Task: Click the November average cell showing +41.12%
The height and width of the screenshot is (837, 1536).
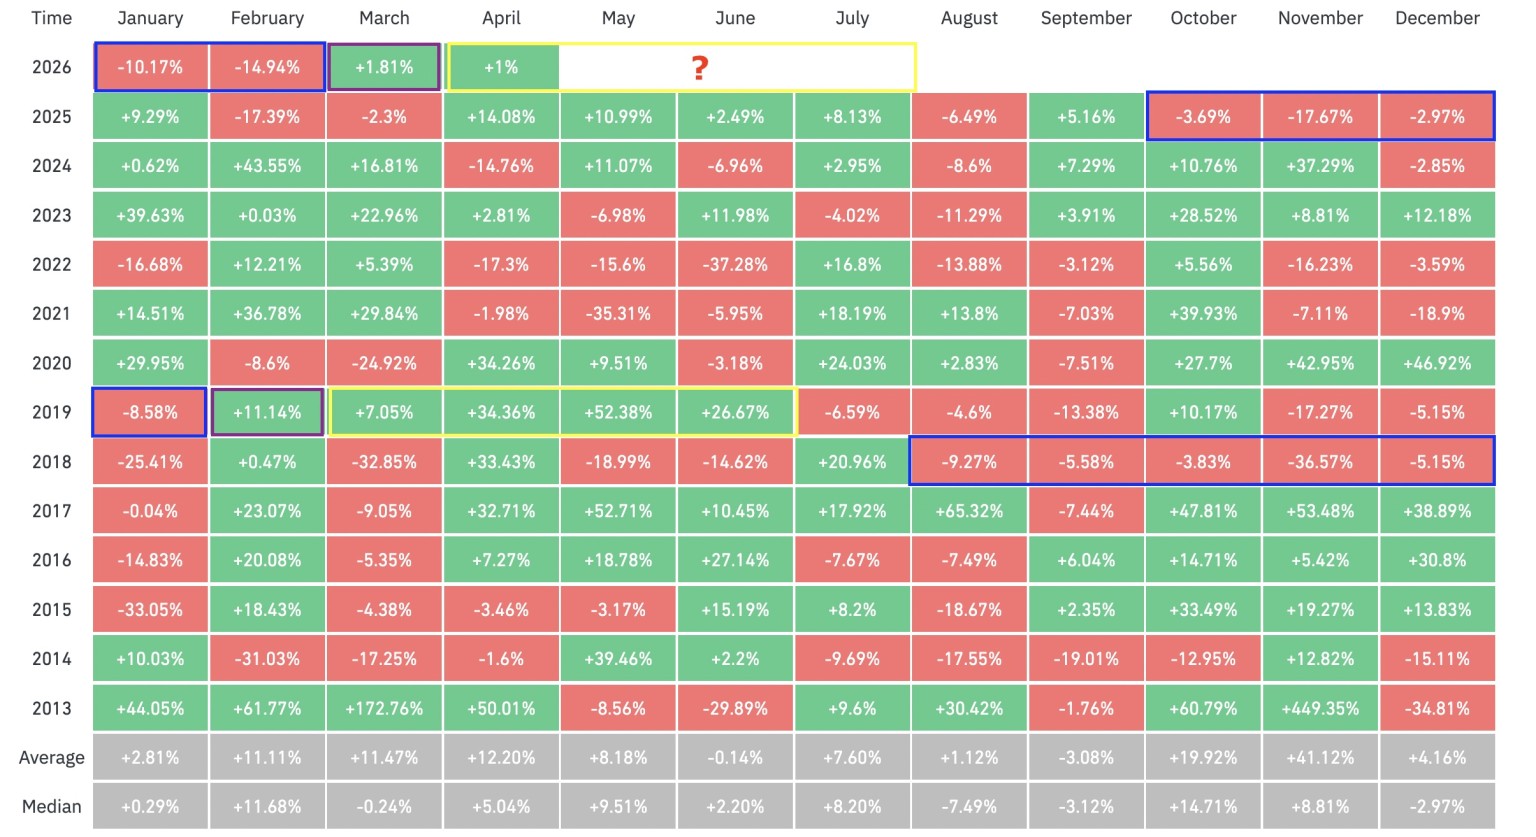Action: 1320,758
